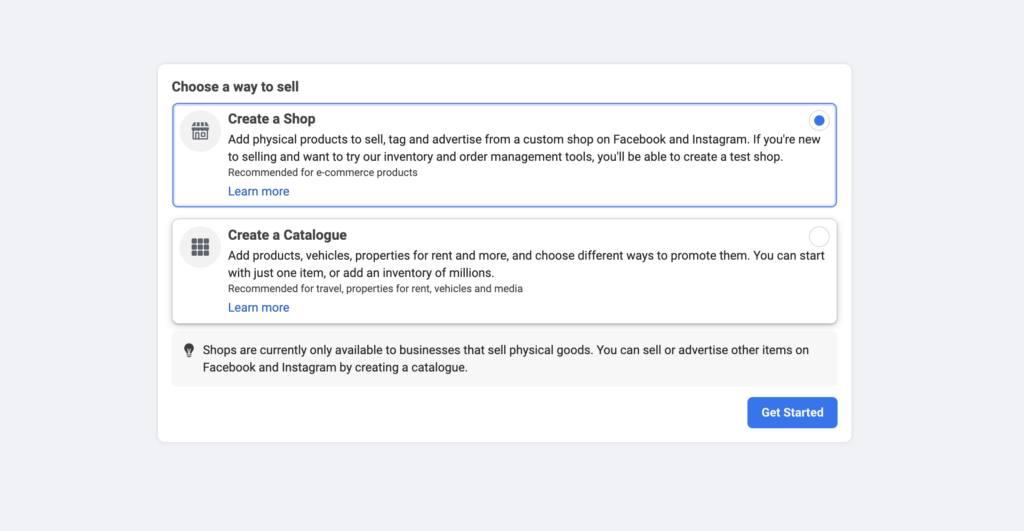Click the 'Choose a way to sell' heading
Screen dimensions: 1024x531
click(x=235, y=87)
